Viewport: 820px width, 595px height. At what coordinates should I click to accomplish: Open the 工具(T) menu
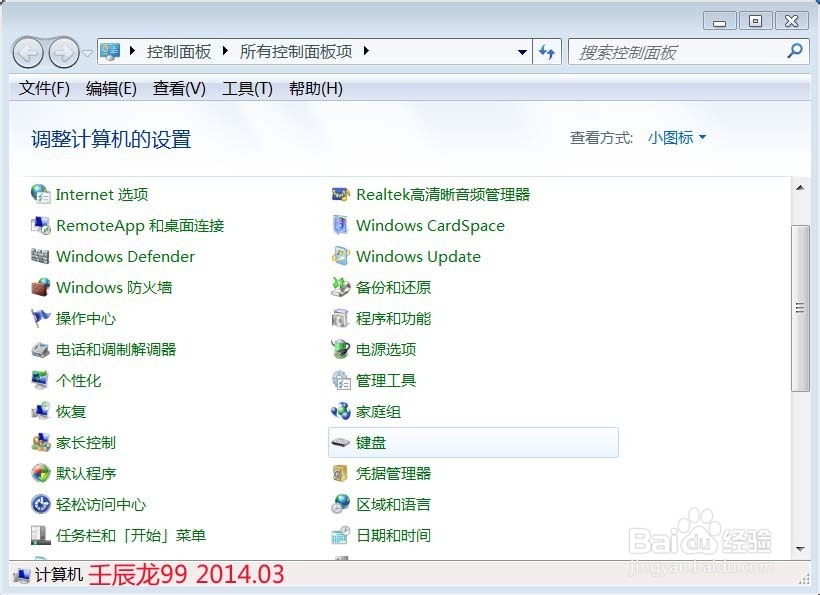click(x=247, y=88)
